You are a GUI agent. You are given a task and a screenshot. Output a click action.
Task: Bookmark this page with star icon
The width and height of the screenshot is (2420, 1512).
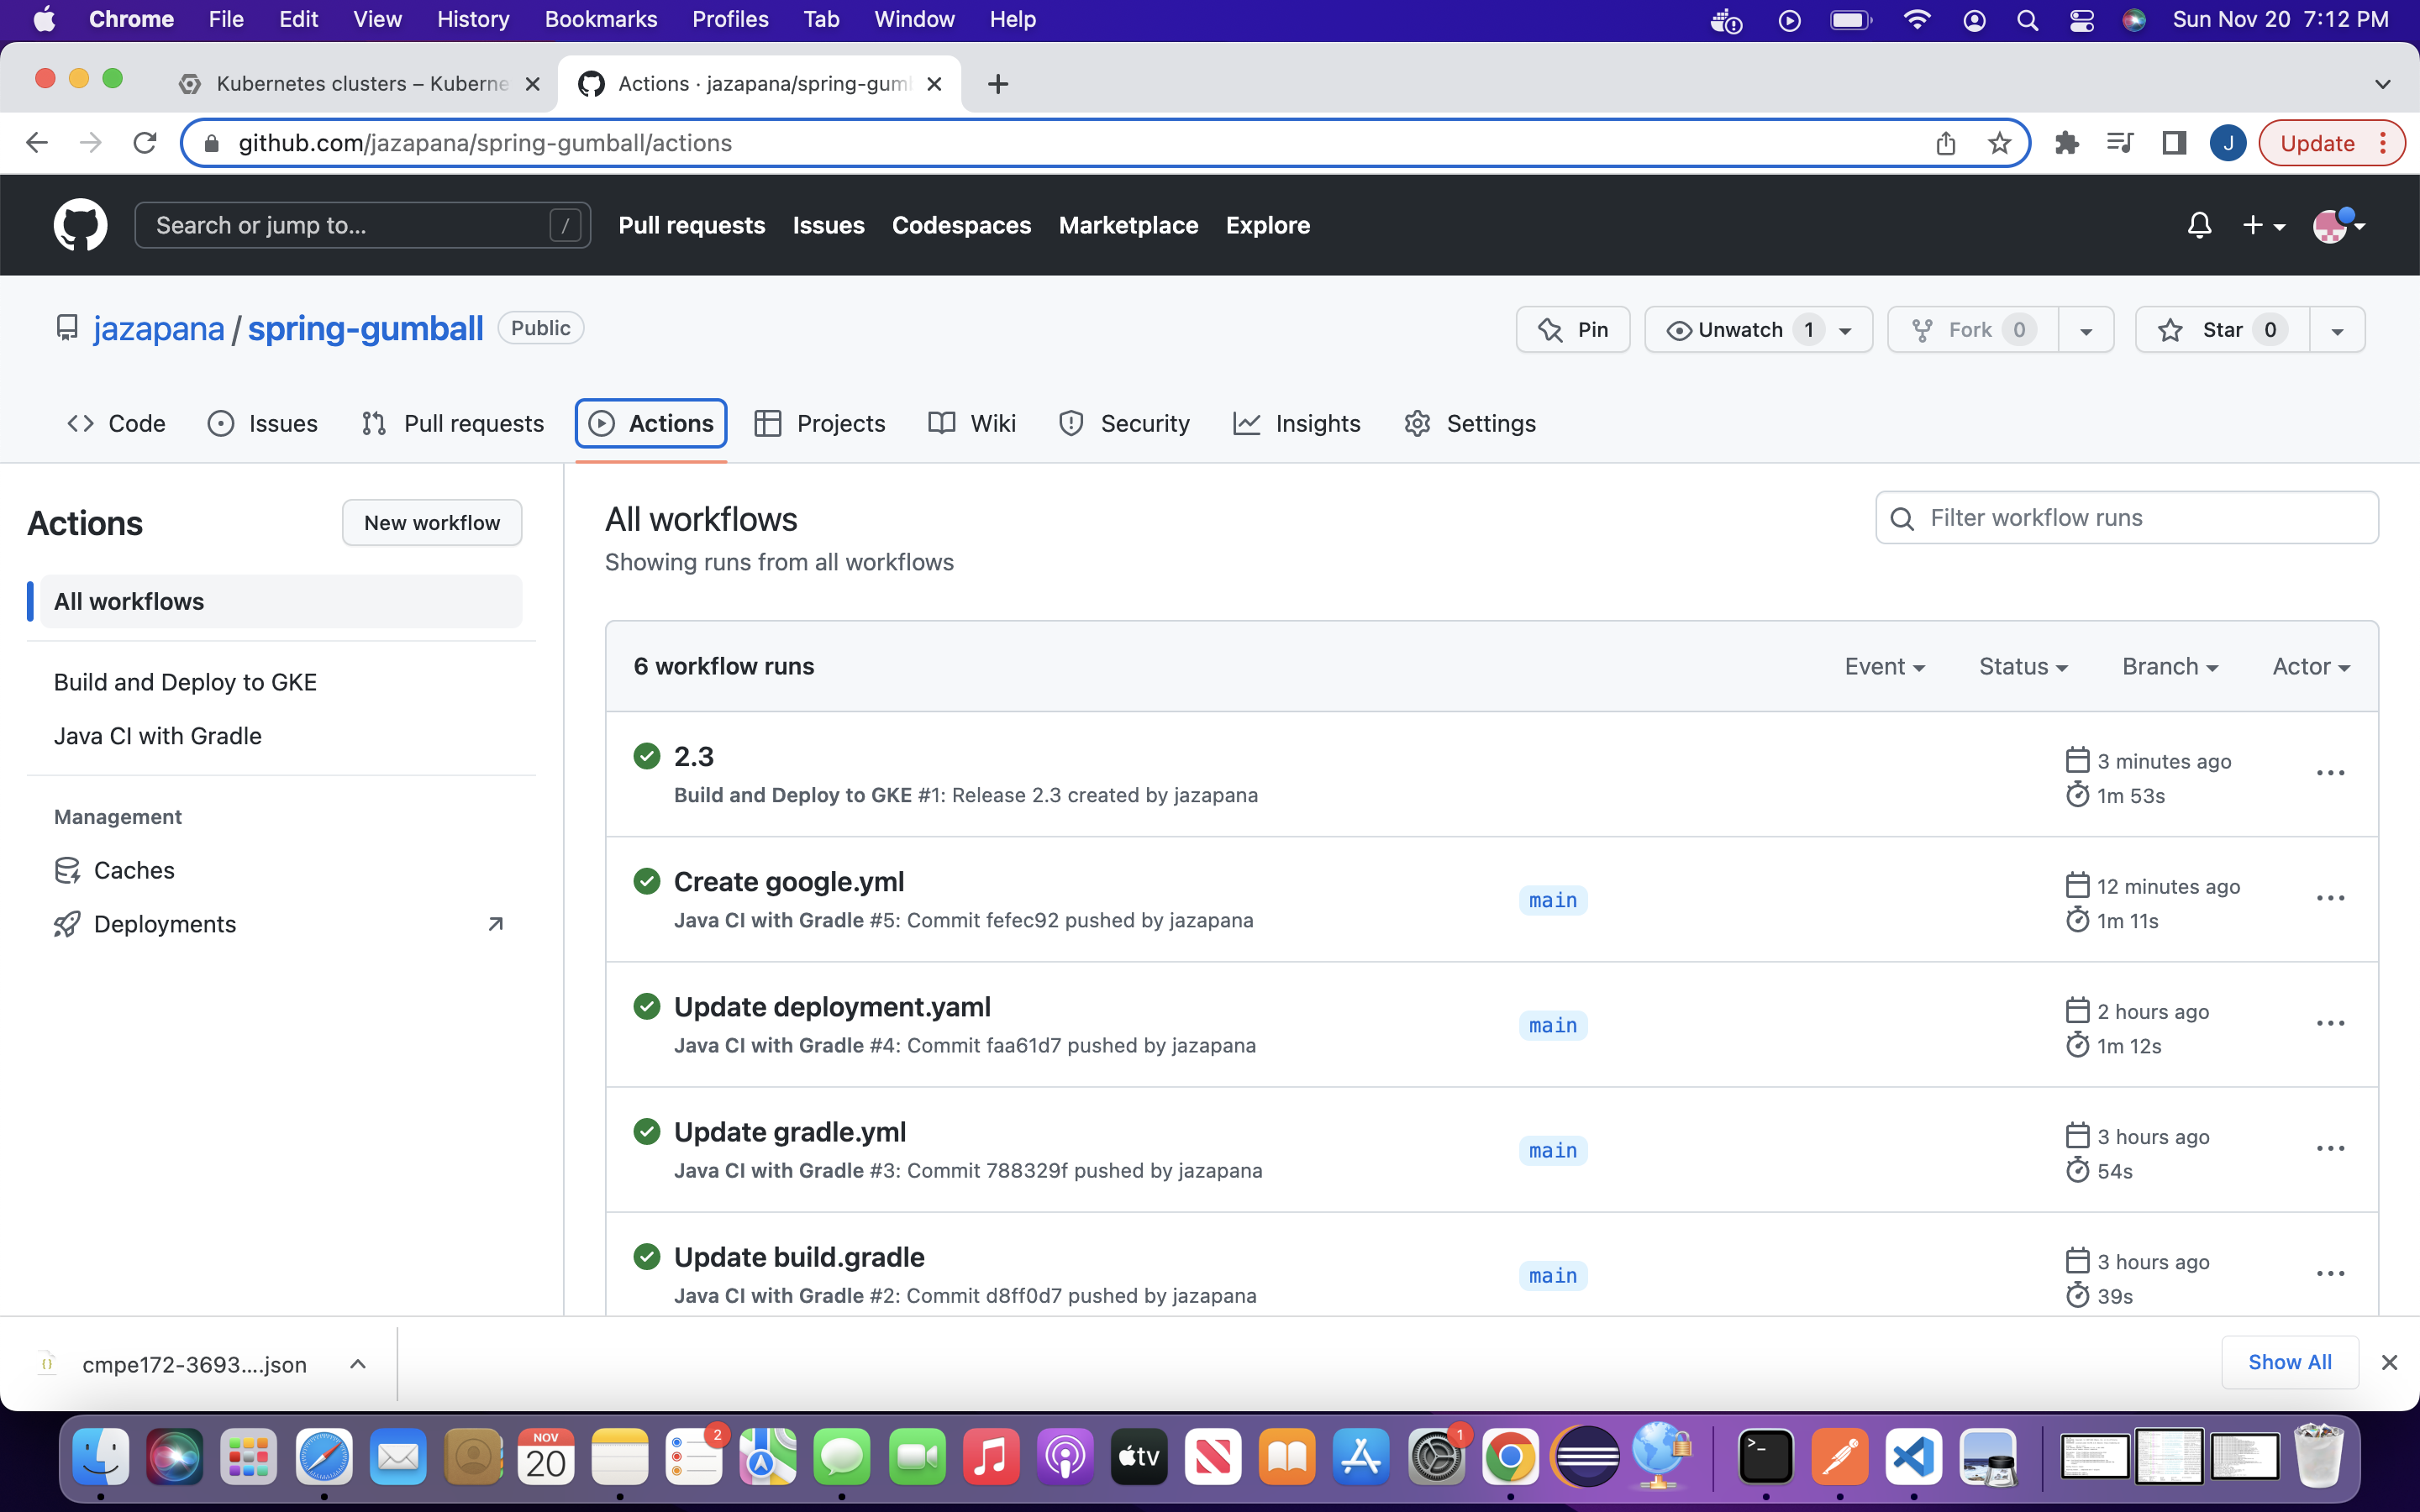pyautogui.click(x=1999, y=143)
